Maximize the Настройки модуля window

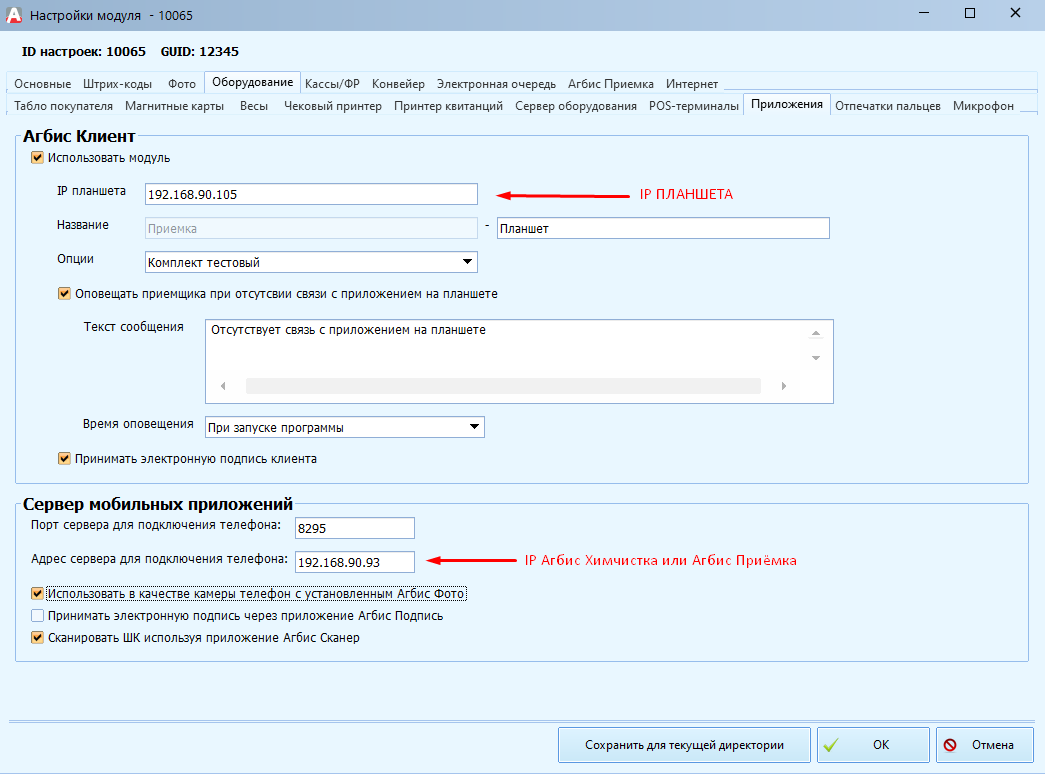click(970, 13)
